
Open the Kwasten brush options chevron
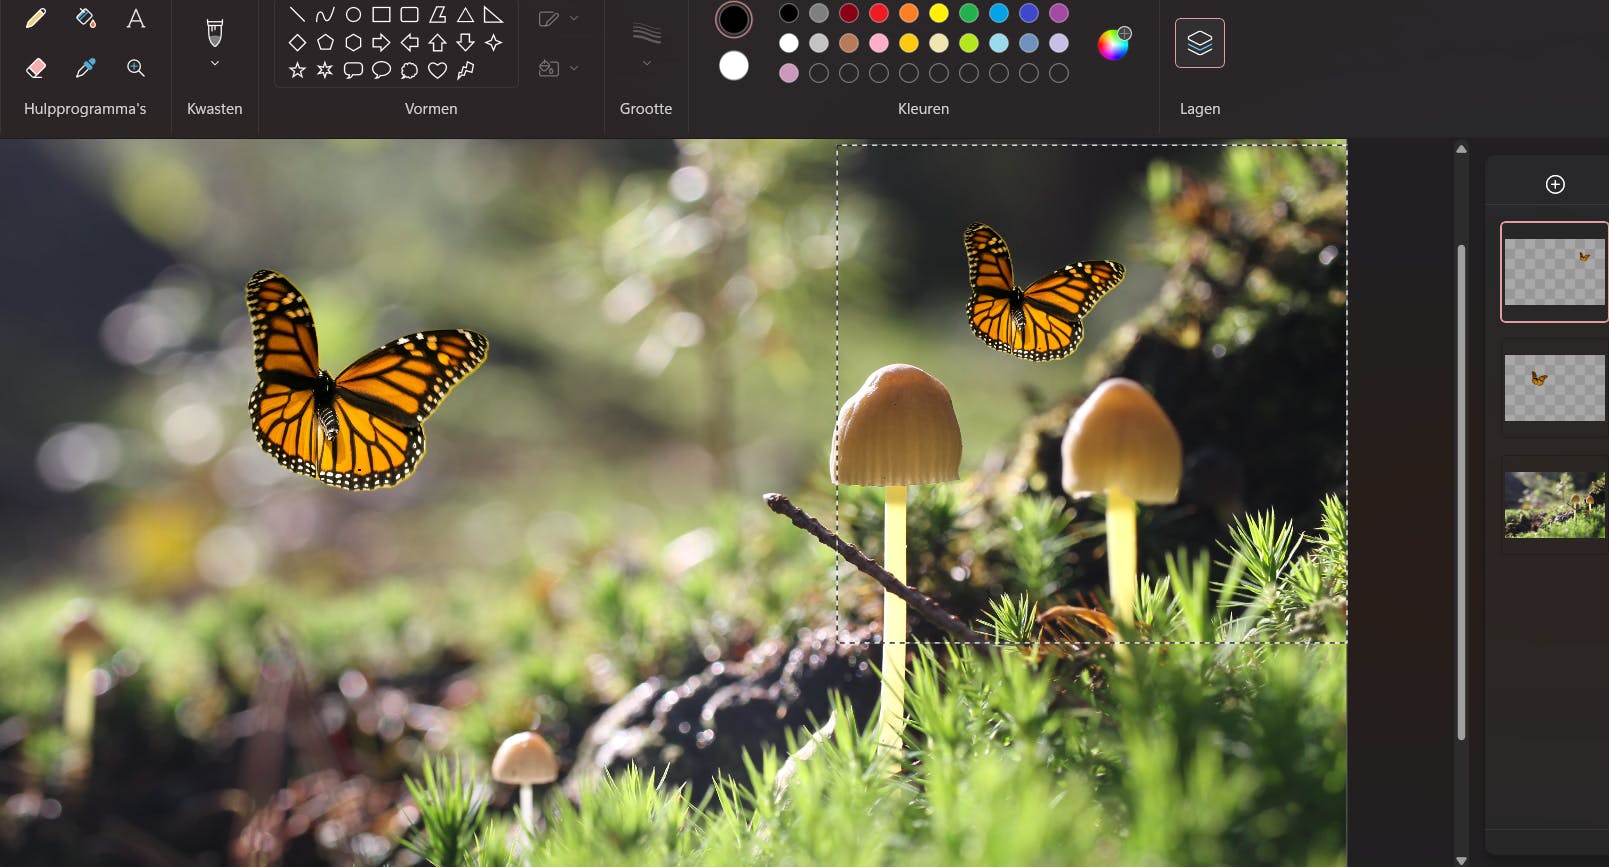pyautogui.click(x=214, y=64)
